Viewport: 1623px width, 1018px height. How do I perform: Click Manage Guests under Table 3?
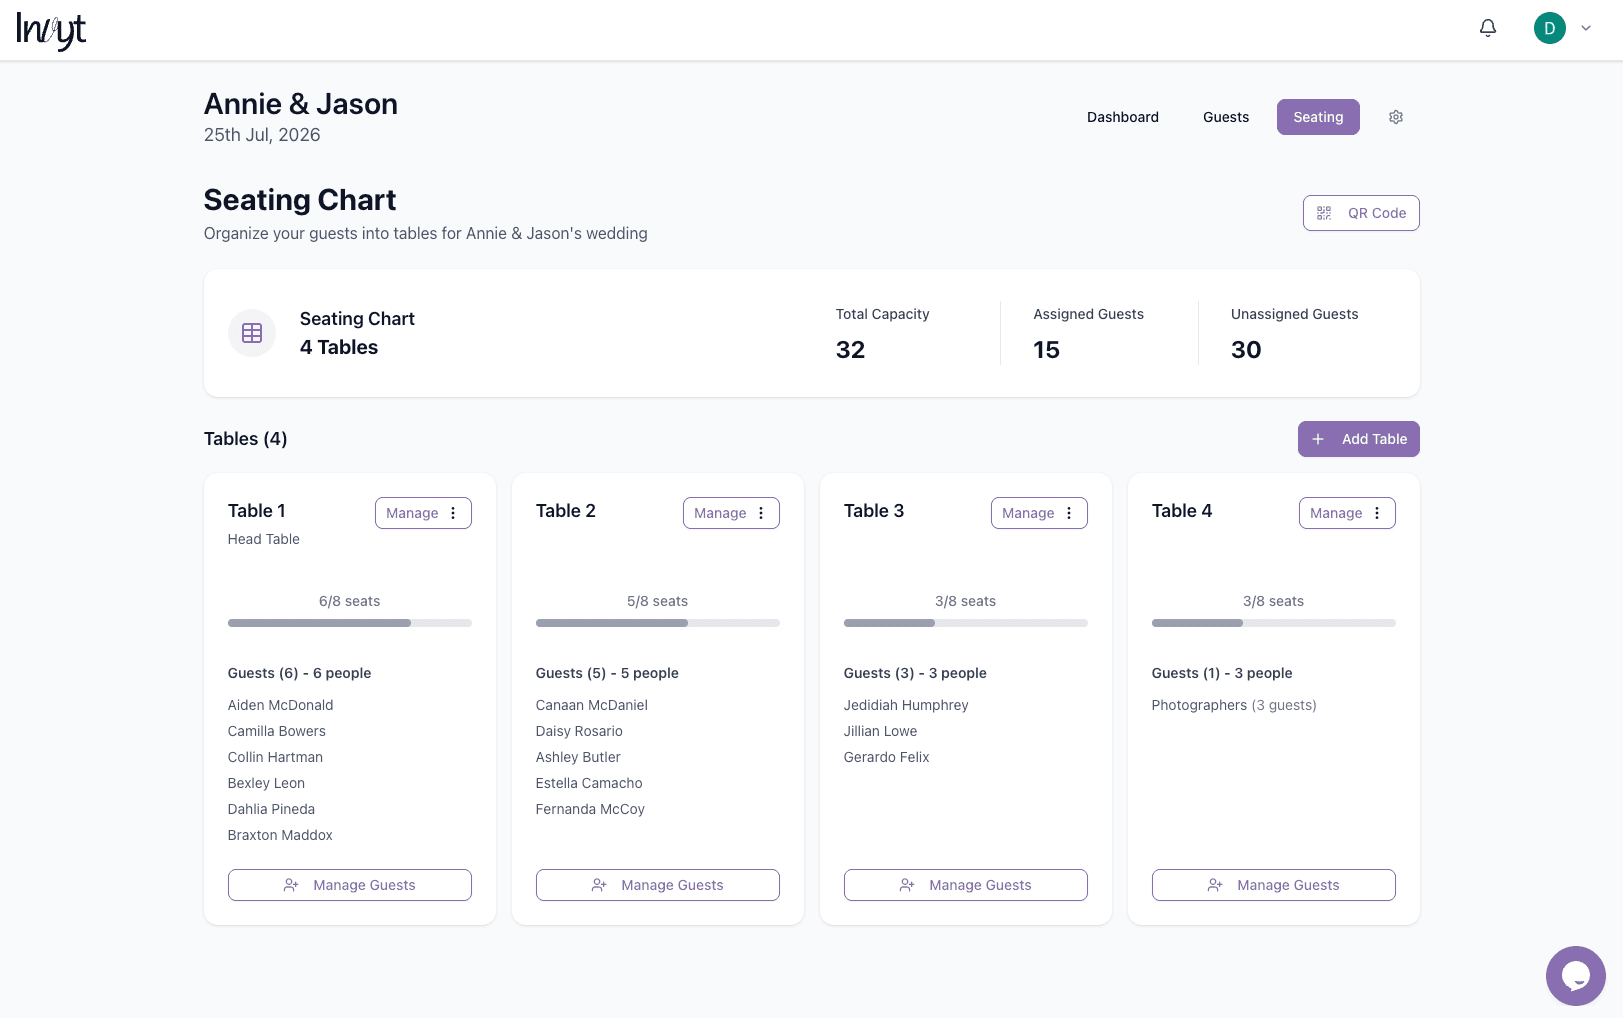tap(965, 885)
